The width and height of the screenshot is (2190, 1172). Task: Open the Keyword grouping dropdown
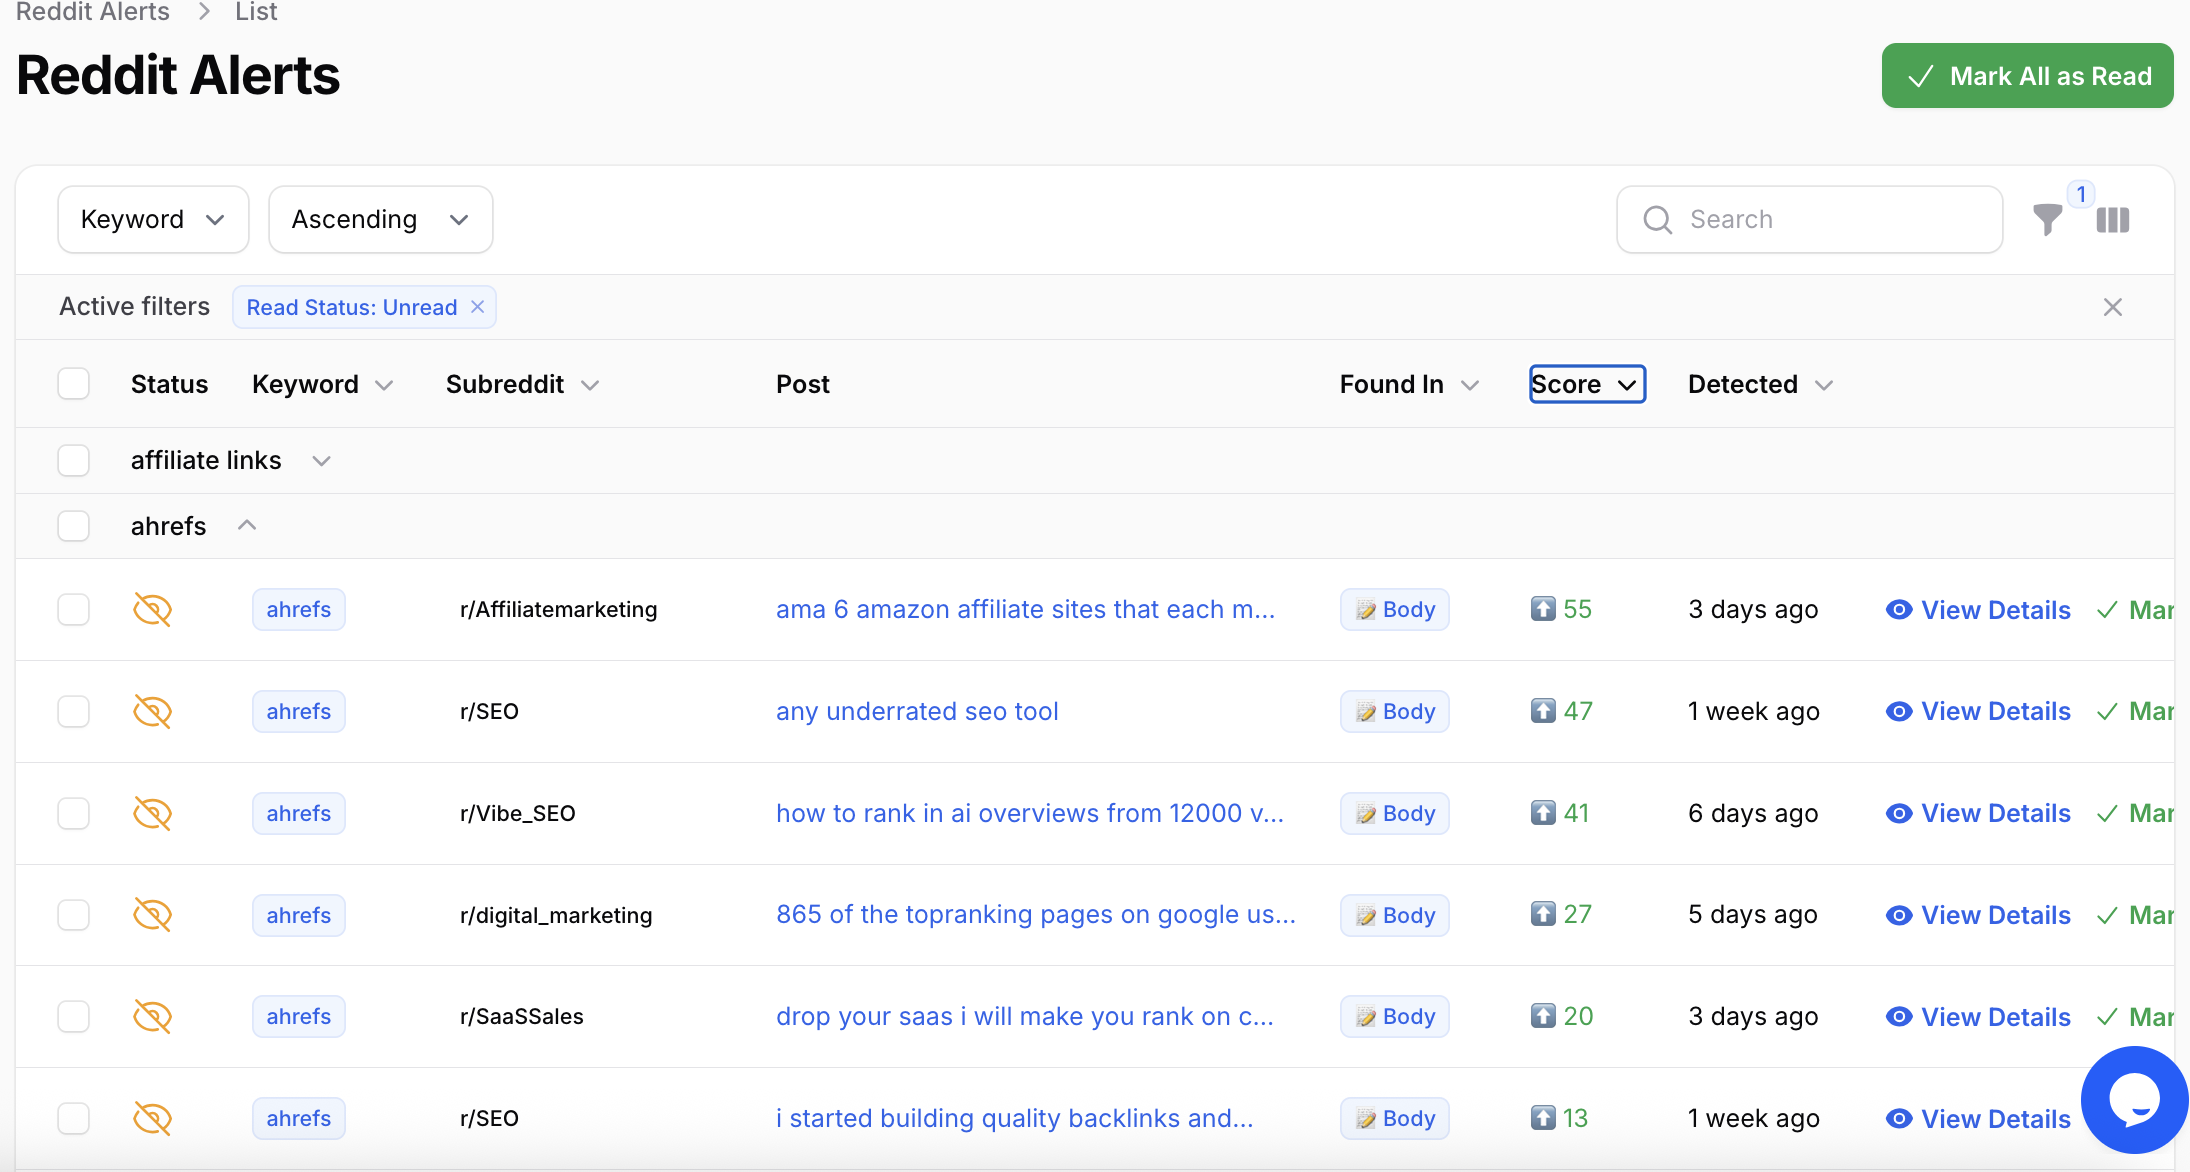click(153, 219)
